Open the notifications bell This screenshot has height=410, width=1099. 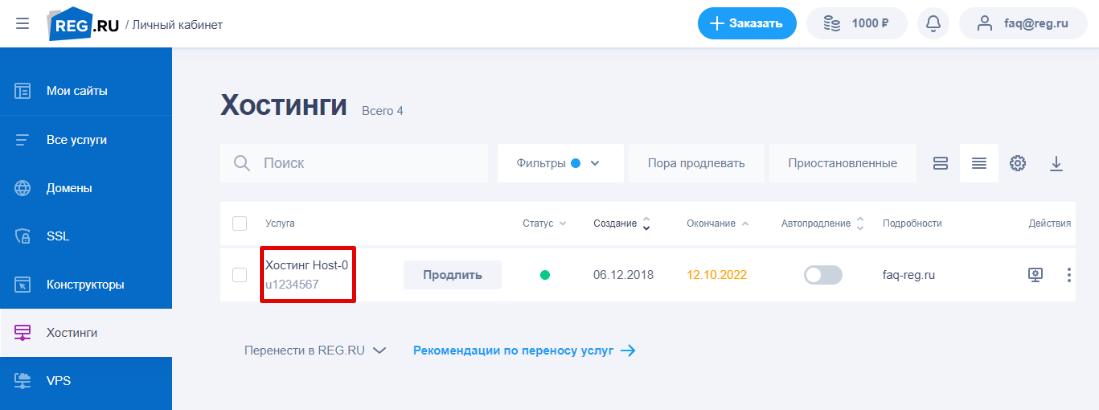pyautogui.click(x=933, y=23)
